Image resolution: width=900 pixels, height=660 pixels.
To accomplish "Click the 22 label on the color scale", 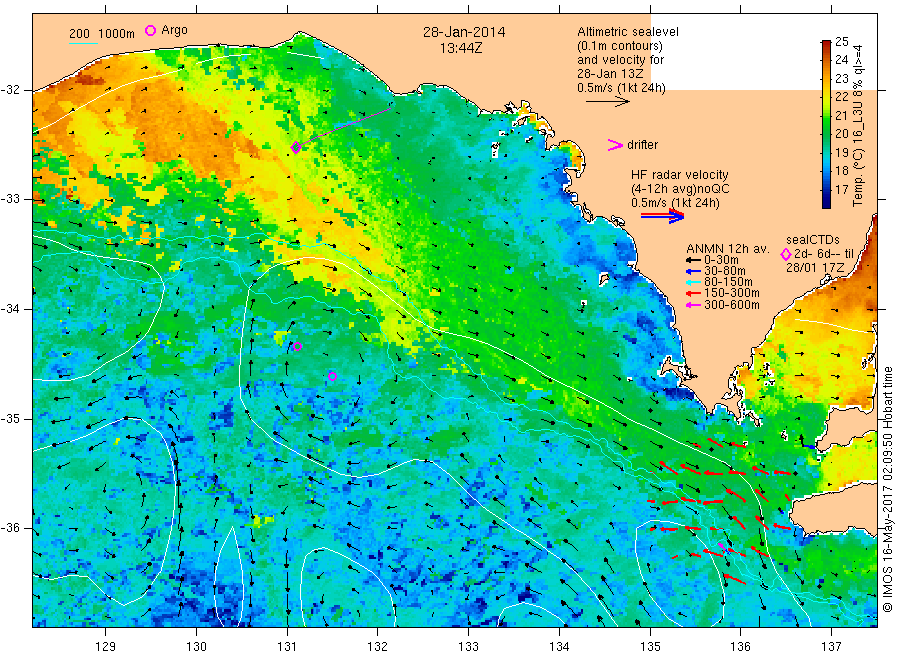I will click(x=841, y=96).
